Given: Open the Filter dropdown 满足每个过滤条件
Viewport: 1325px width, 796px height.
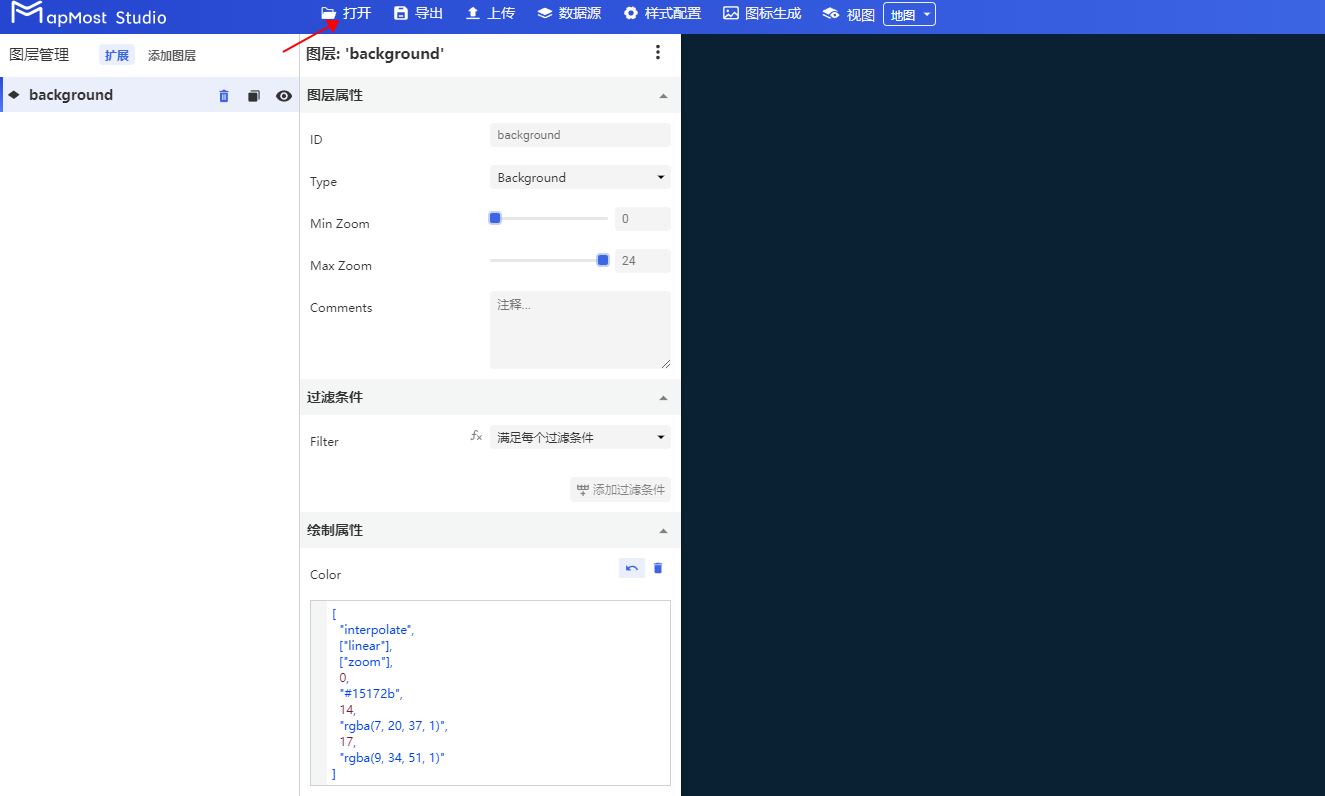Looking at the screenshot, I should (x=580, y=437).
